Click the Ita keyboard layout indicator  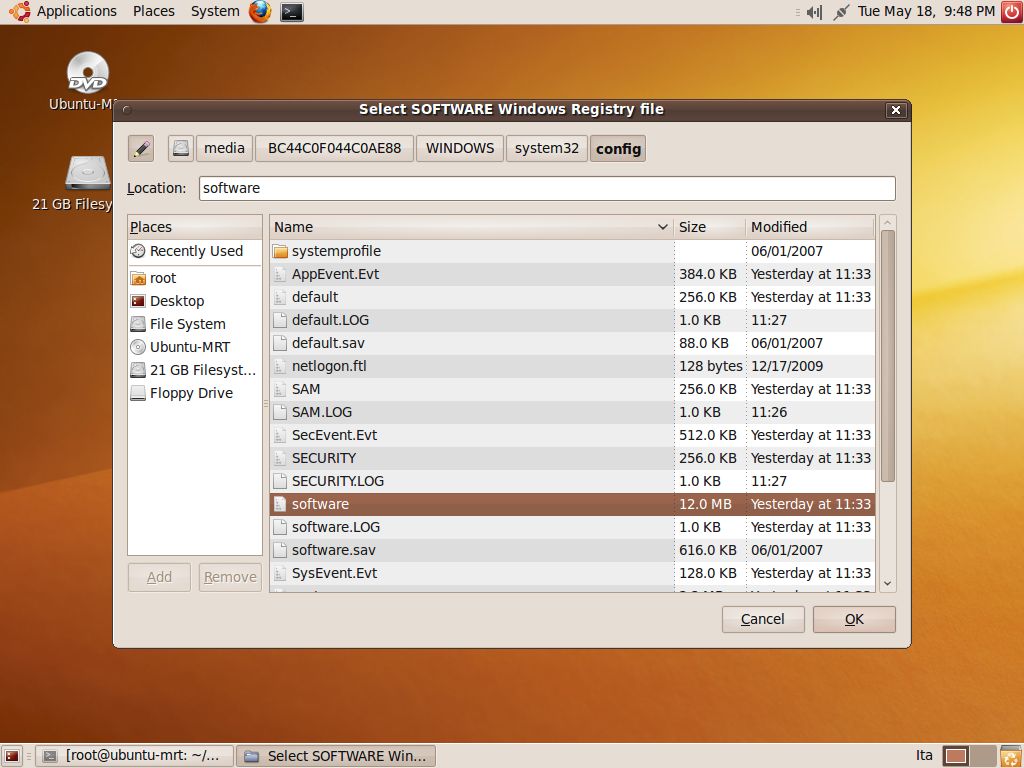click(x=924, y=756)
